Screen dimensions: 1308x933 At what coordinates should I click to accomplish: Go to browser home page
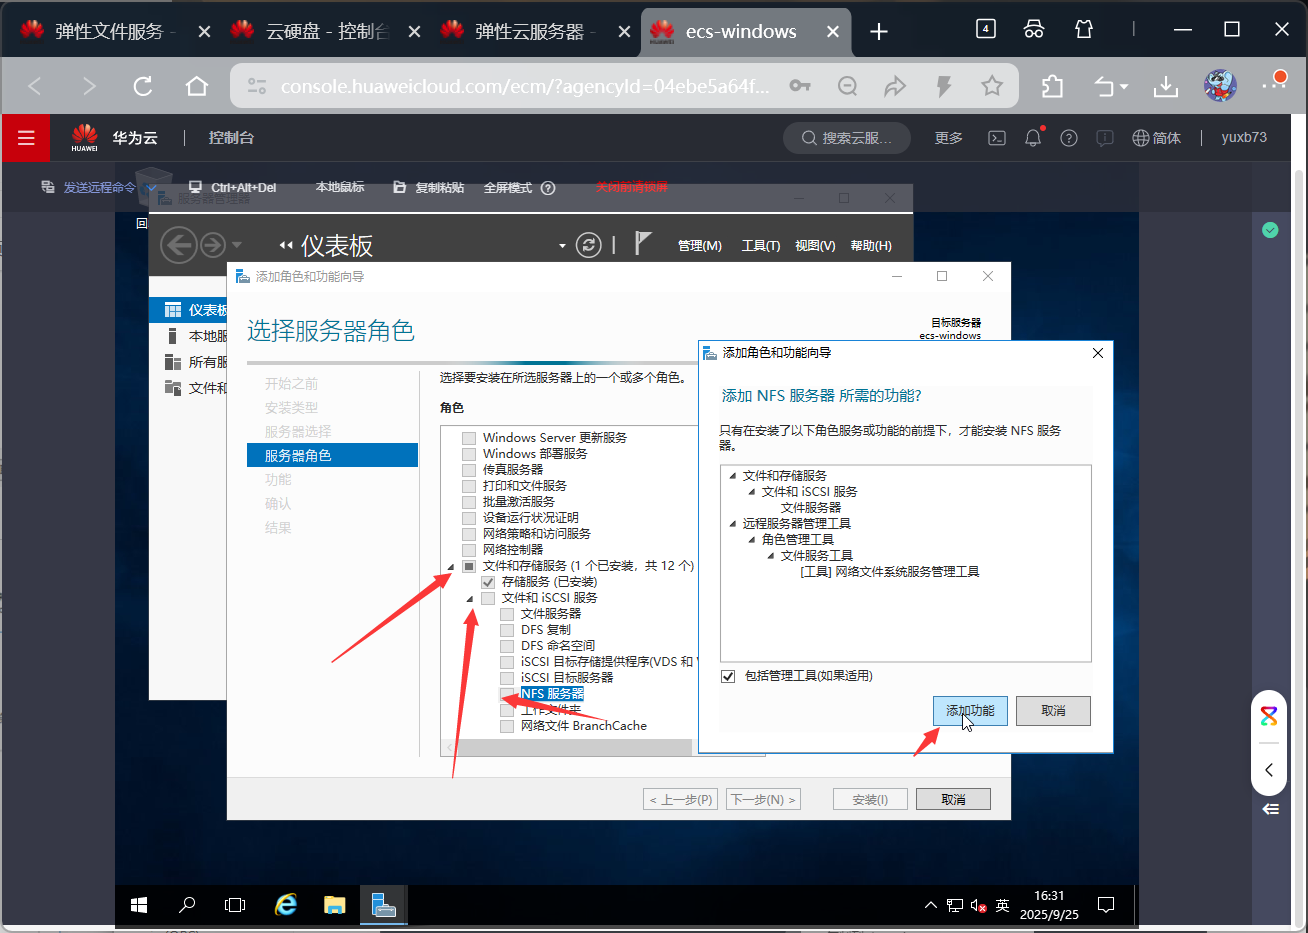[x=197, y=86]
